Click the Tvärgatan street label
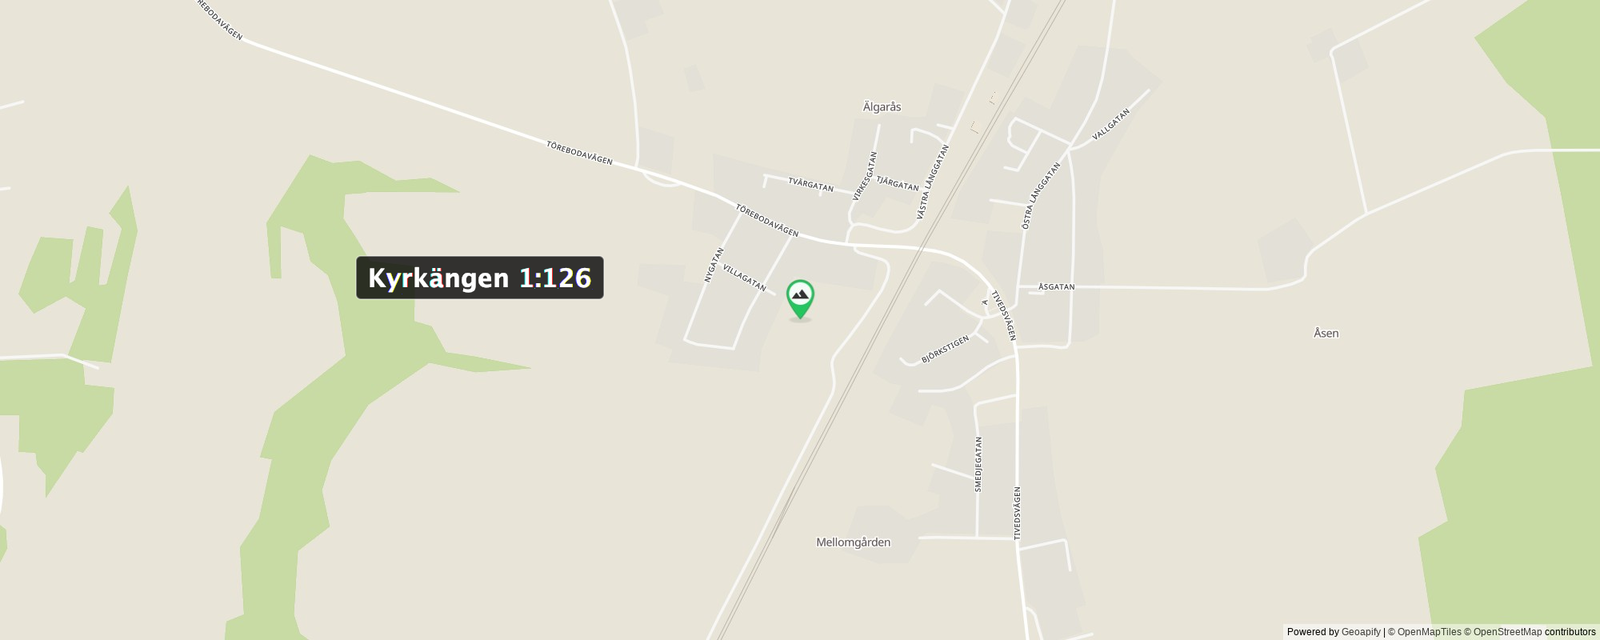 pos(811,184)
